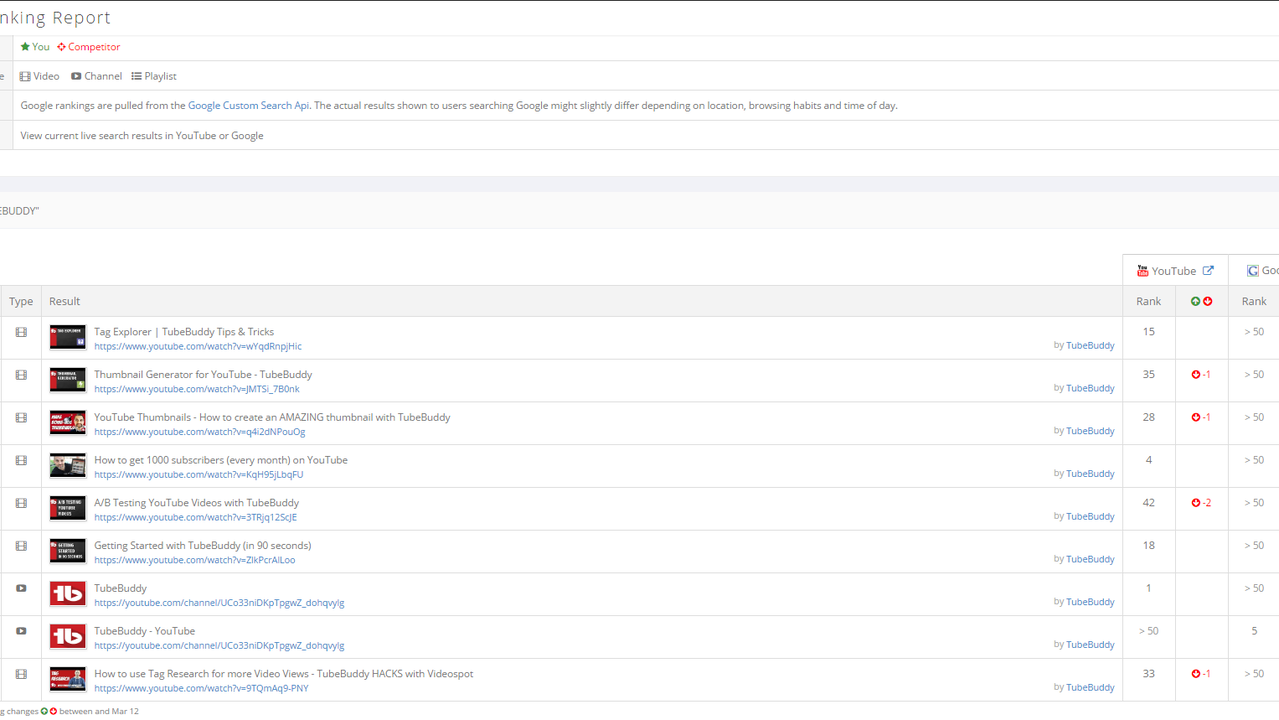
Task: Toggle the Channel type filter
Action: point(96,76)
